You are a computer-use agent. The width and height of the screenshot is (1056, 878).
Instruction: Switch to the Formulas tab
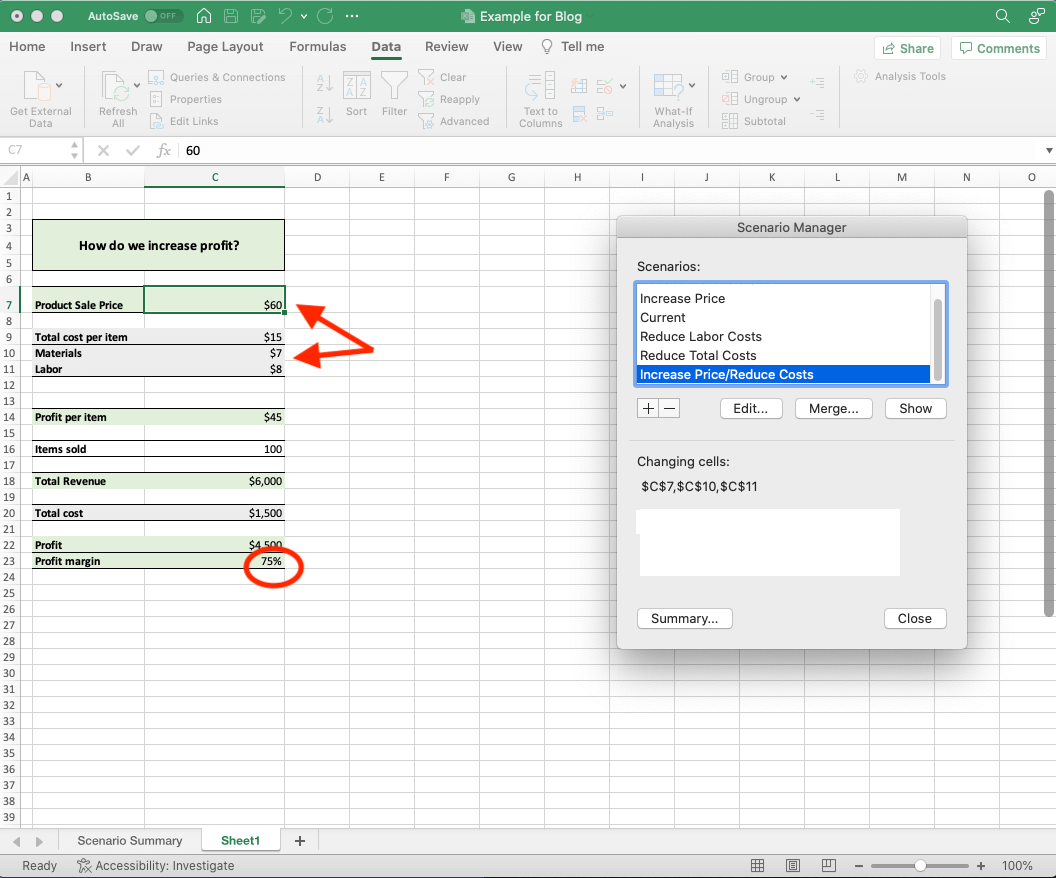point(317,46)
